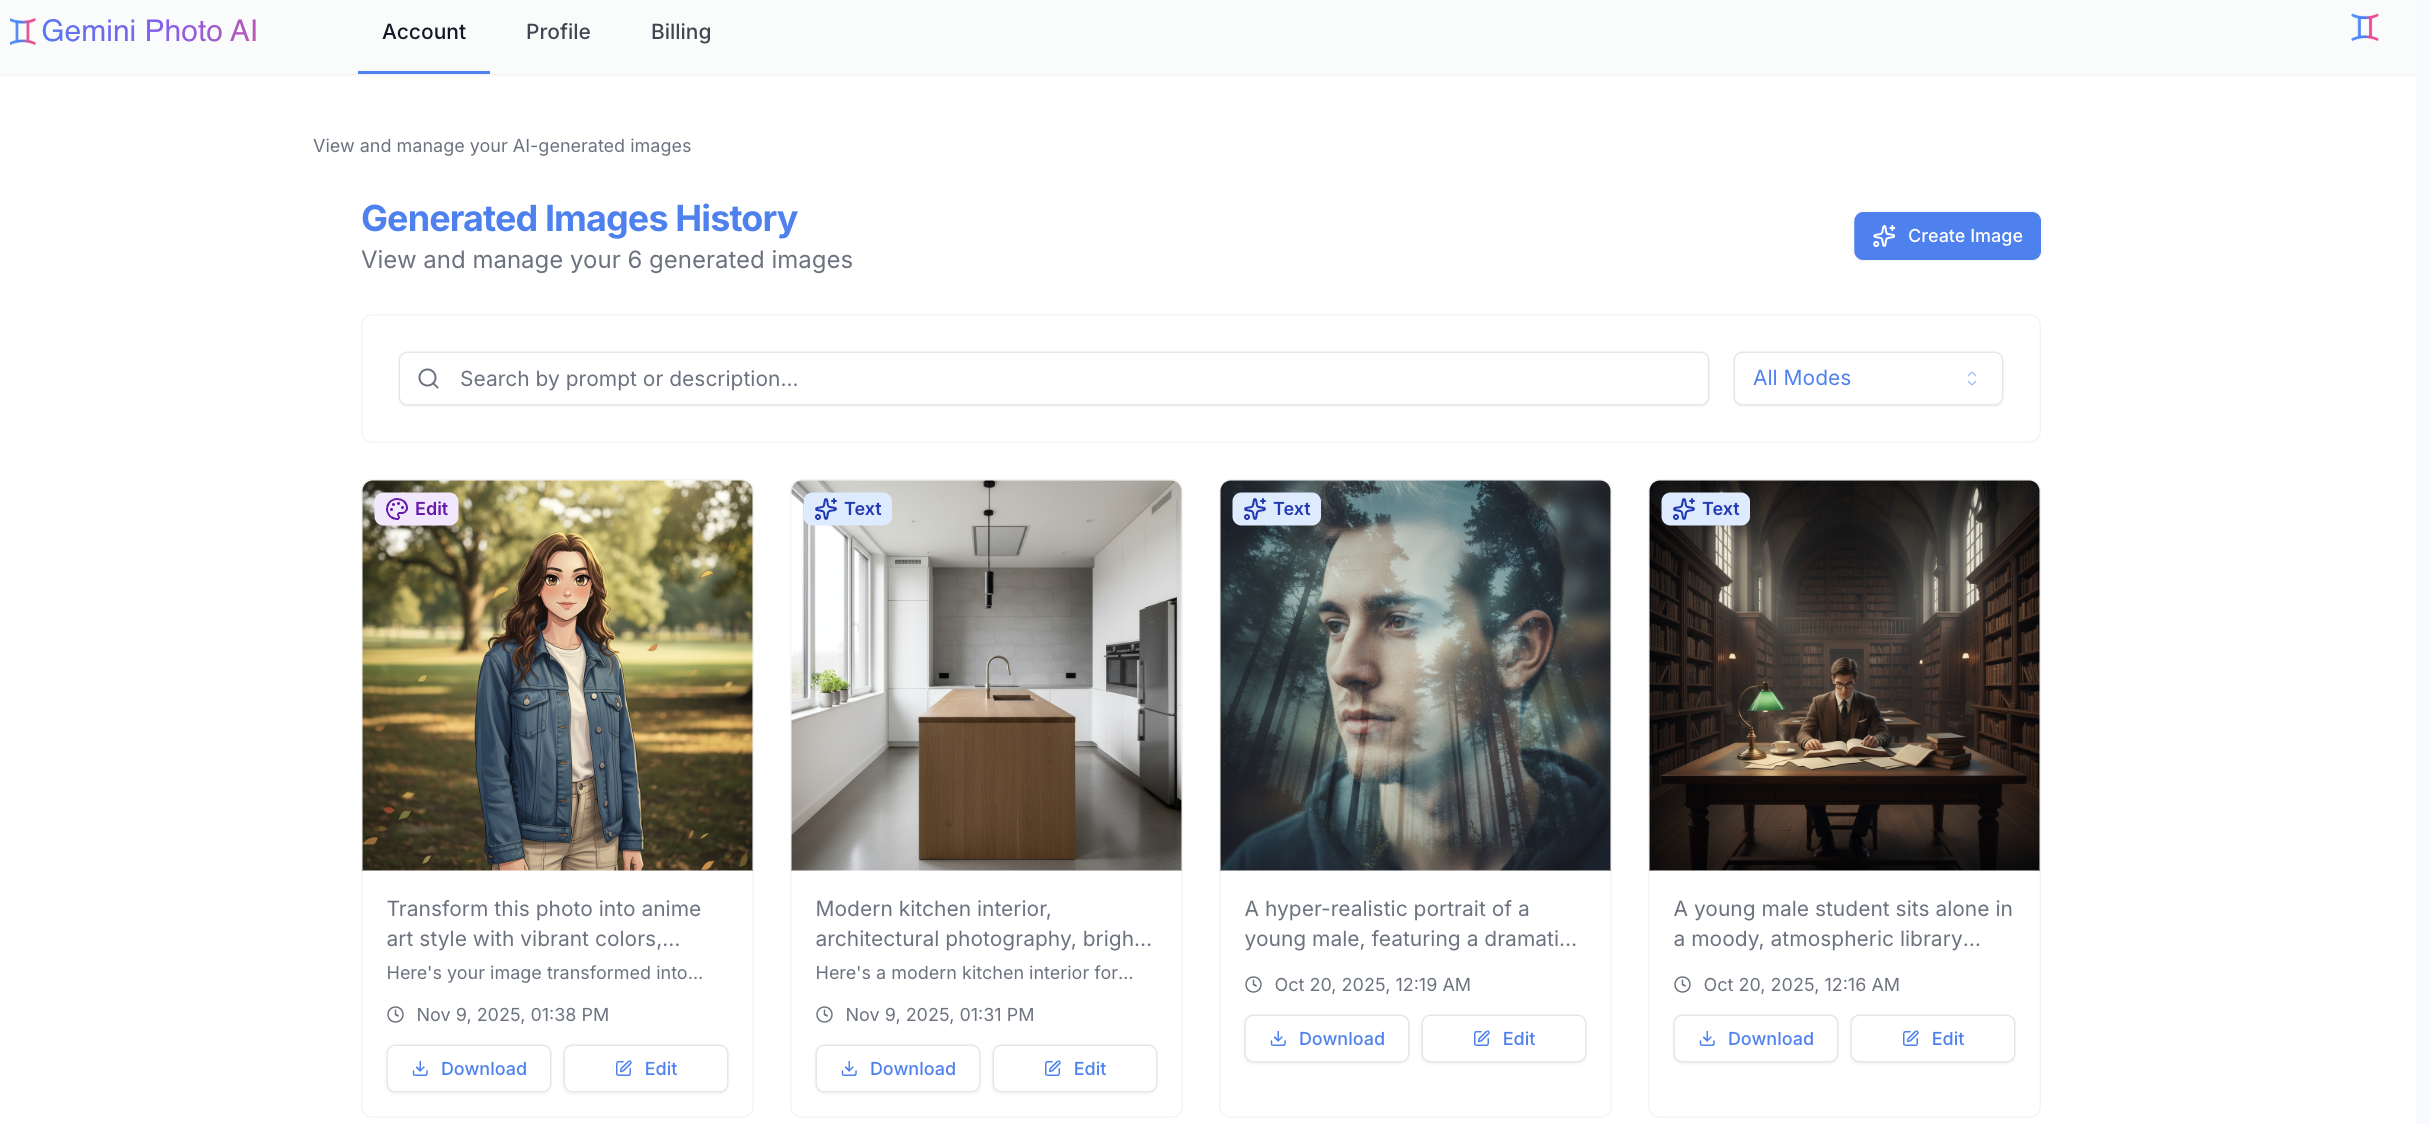The width and height of the screenshot is (2430, 1124).
Task: Click the sparkle icon on the kitchen image's Text badge
Action: pyautogui.click(x=825, y=508)
